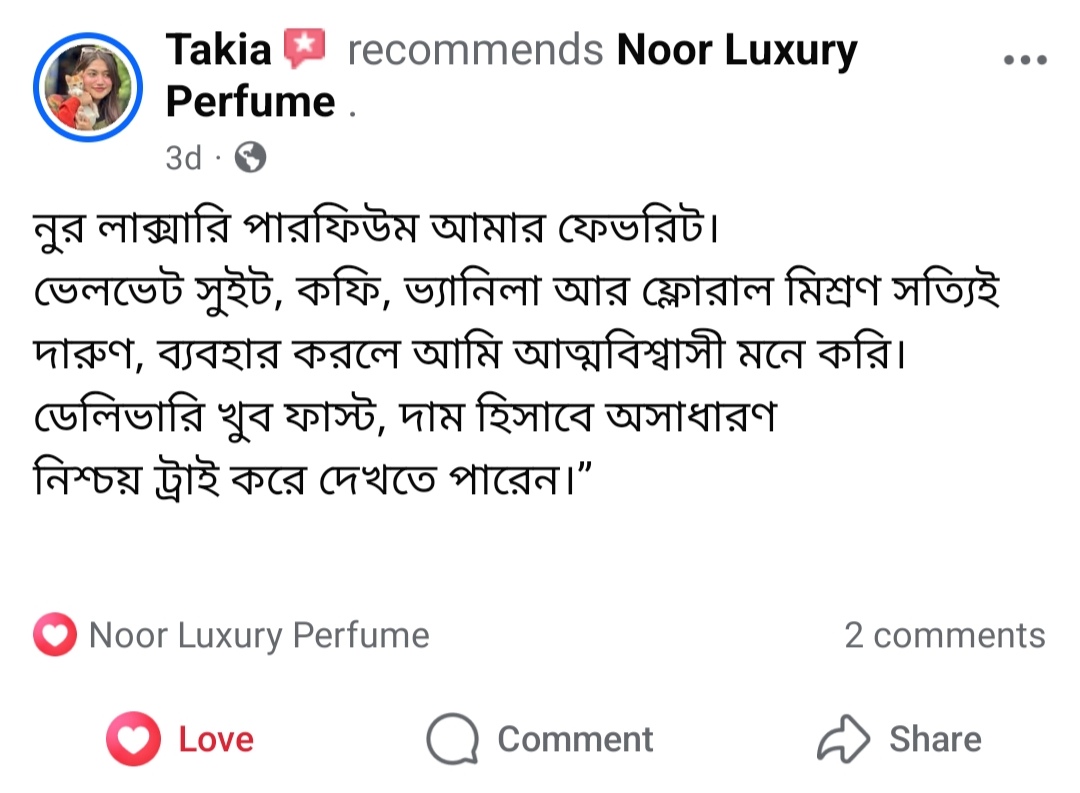Toggle the red heart Love reaction icon
This screenshot has height=793, width=1080.
133,740
